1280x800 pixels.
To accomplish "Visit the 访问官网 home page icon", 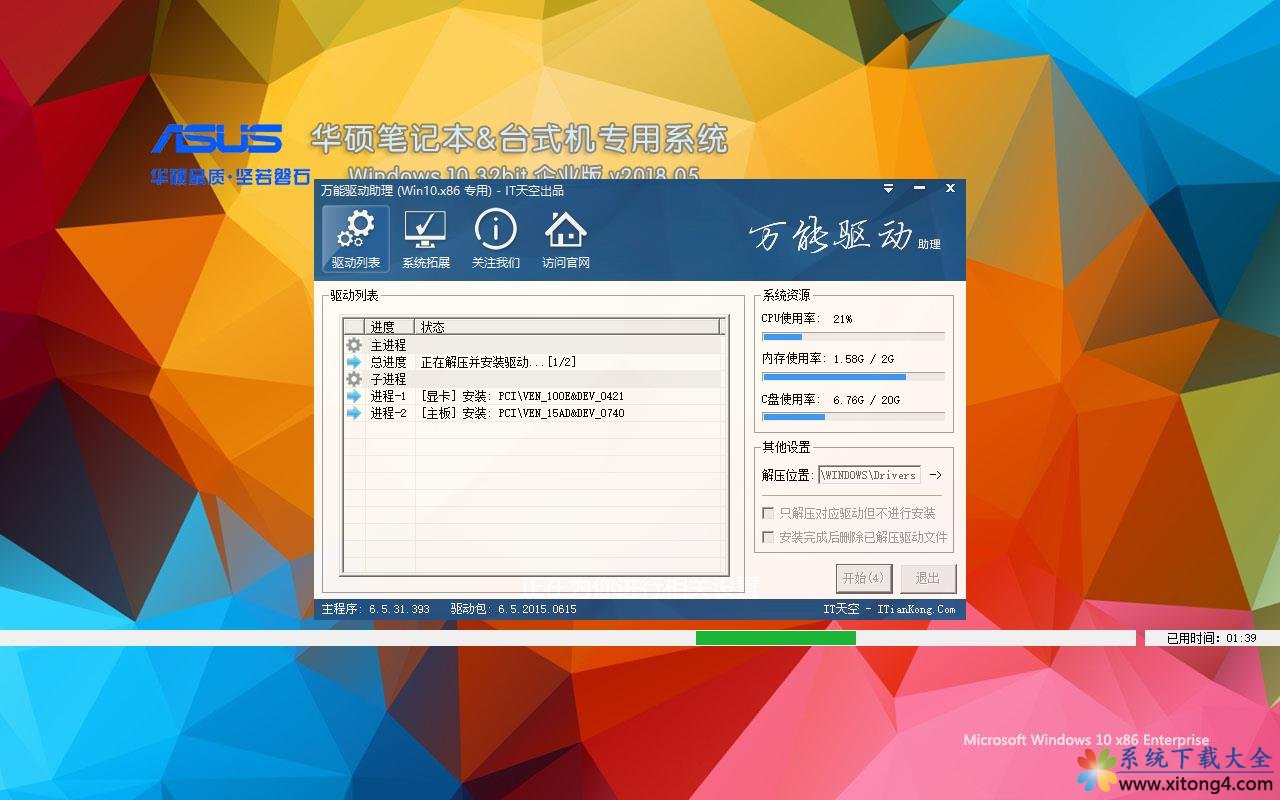I will (566, 239).
